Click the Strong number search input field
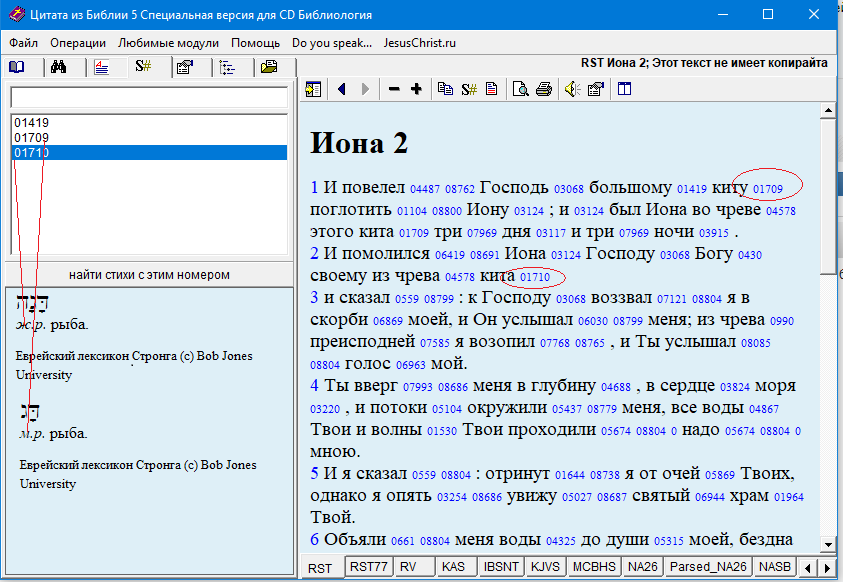 pos(149,98)
